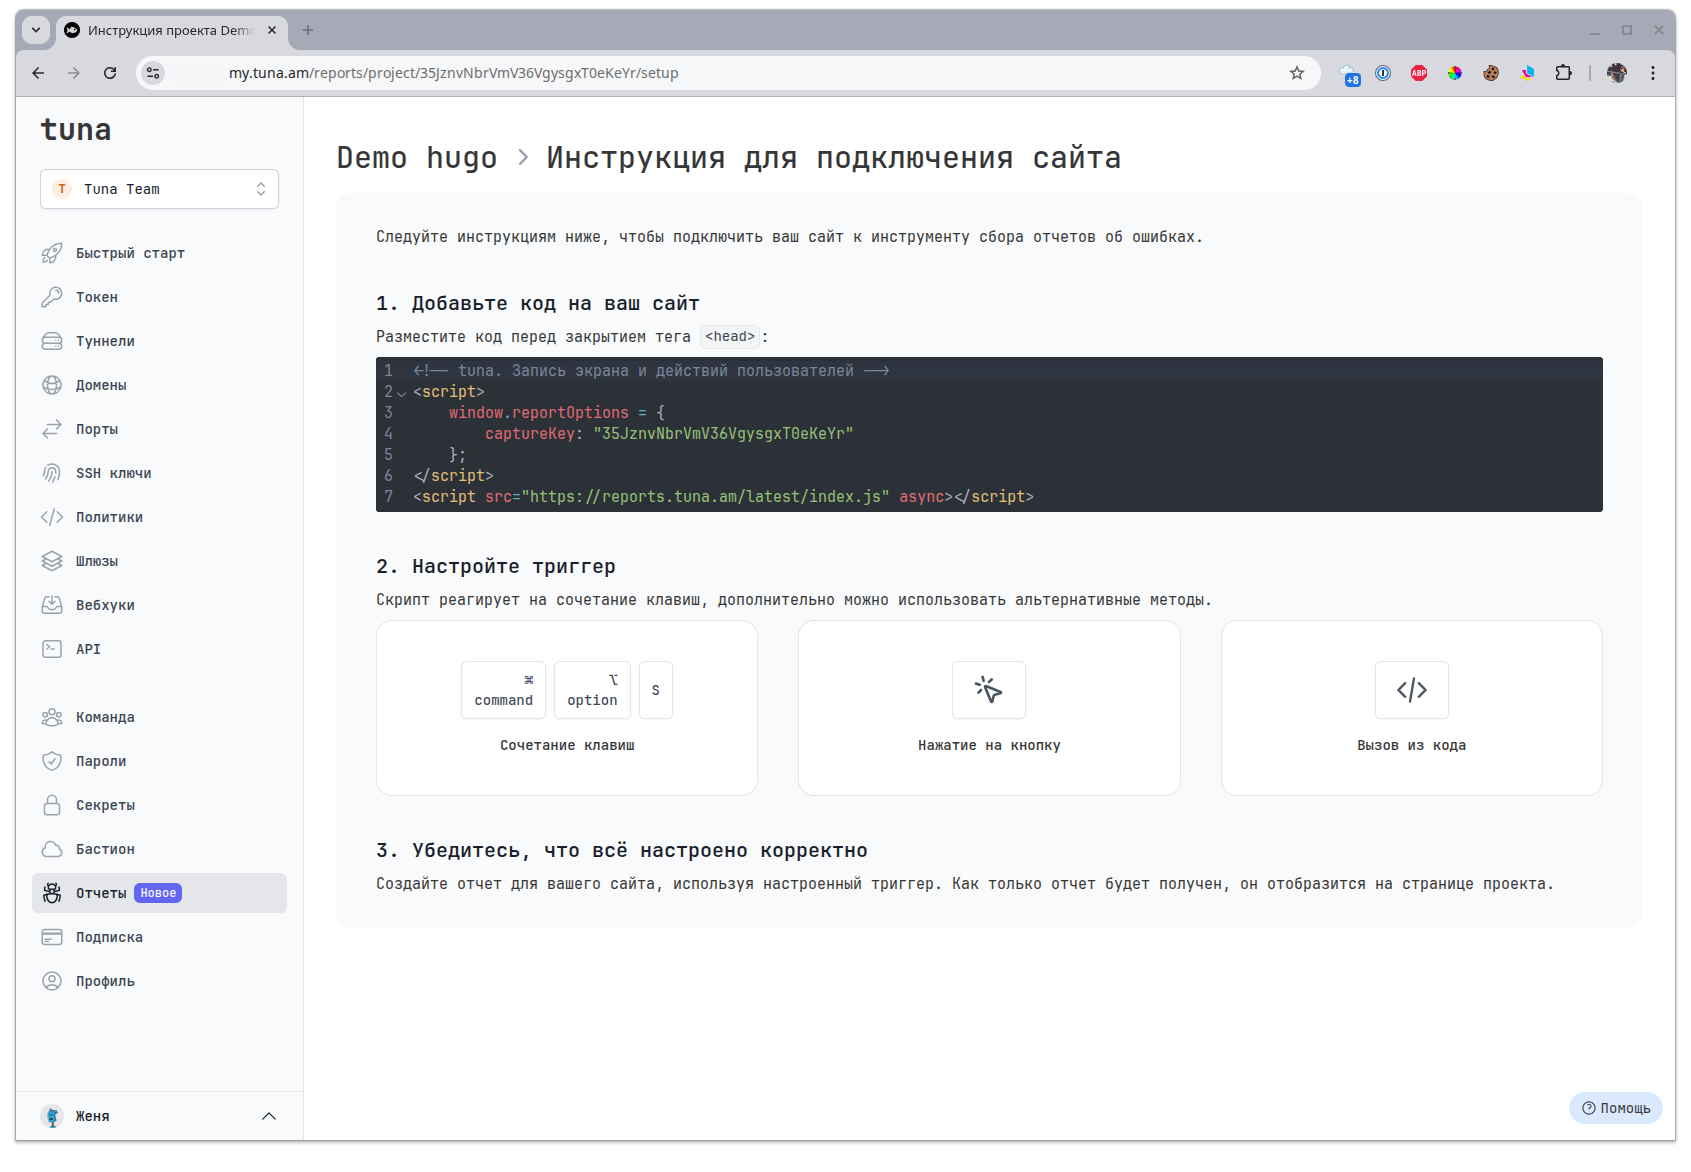This screenshot has height=1172, width=1691.
Task: Select the Пароли shield icon
Action: (x=52, y=761)
